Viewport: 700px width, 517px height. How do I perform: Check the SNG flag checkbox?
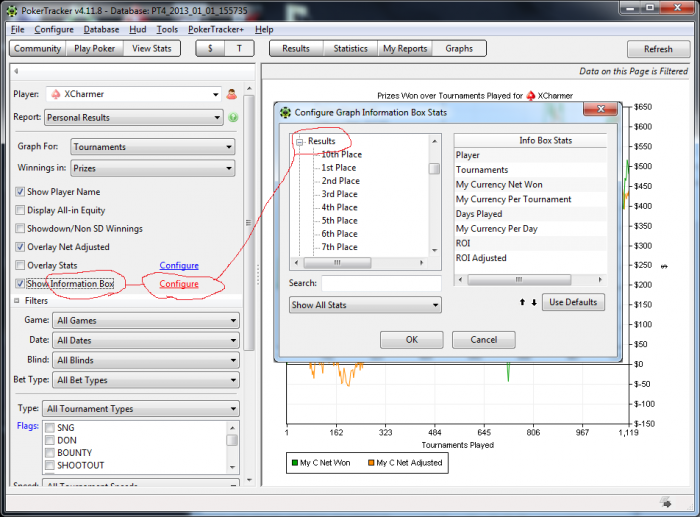click(x=50, y=428)
